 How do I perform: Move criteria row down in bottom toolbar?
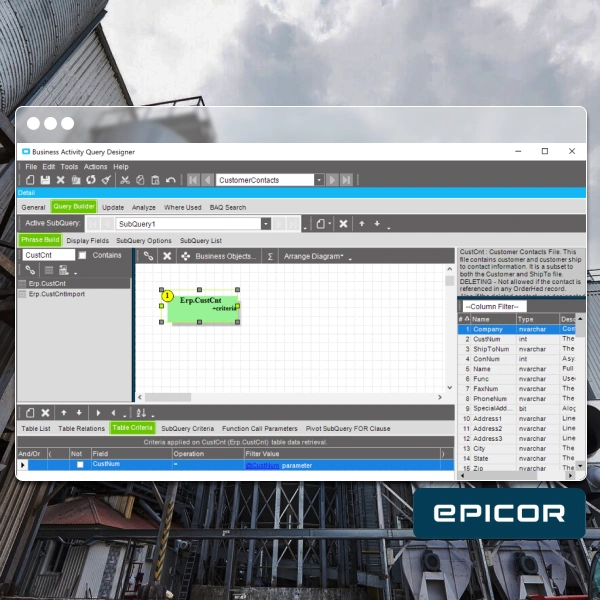[x=79, y=412]
